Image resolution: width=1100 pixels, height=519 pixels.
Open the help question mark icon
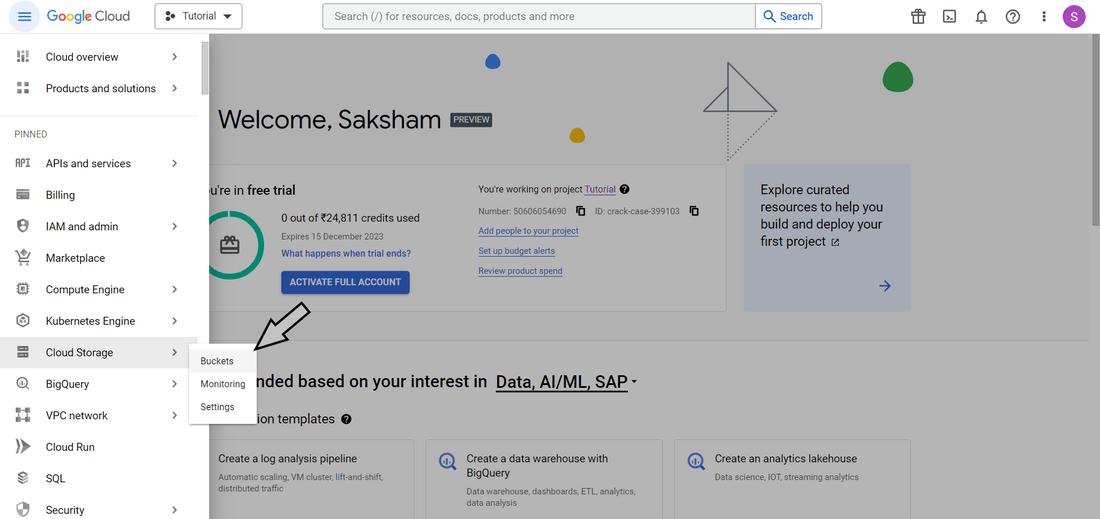tap(1013, 16)
